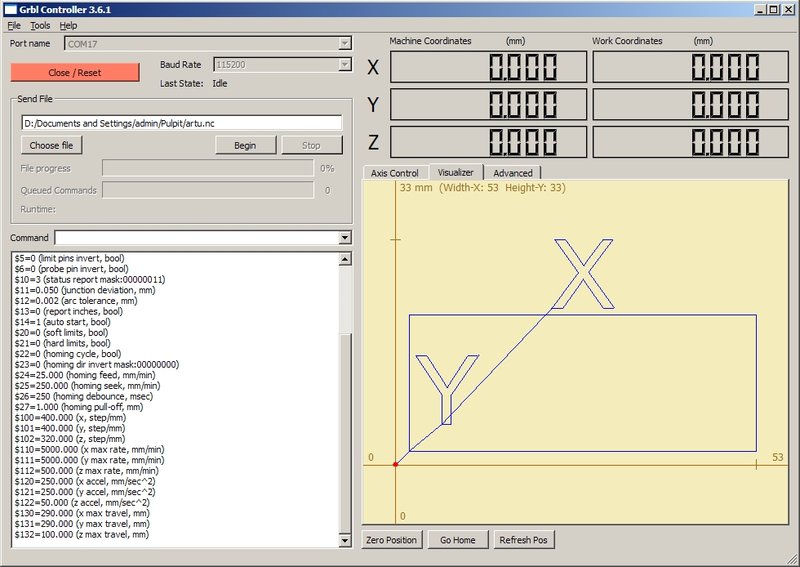Click the Machine Coordinates Y display
The image size is (800, 567).
[488, 104]
